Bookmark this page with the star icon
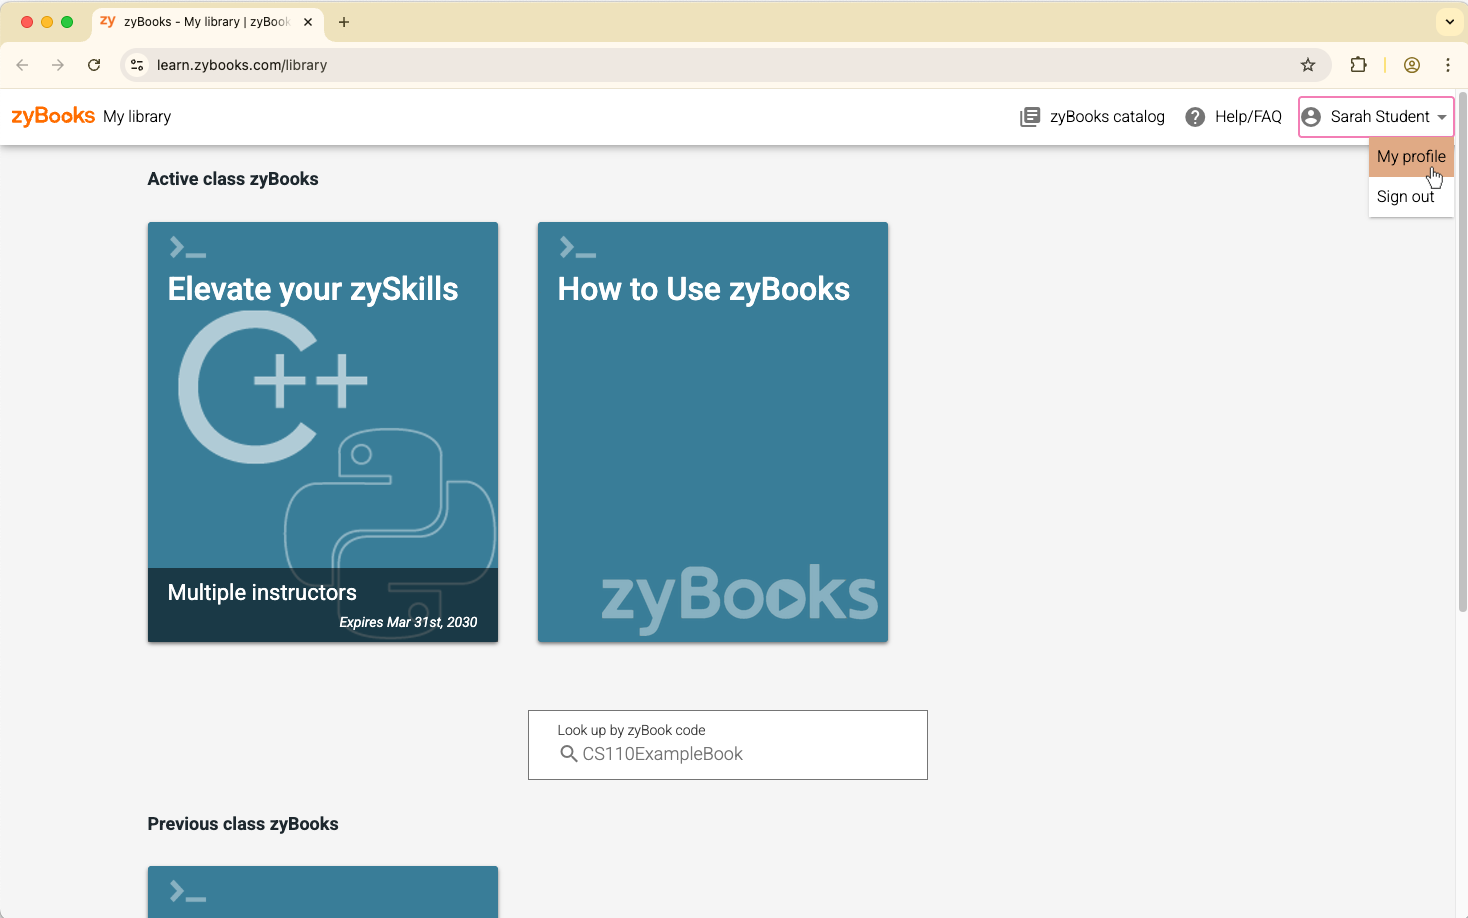Screen dimensions: 1468x918 1308,65
